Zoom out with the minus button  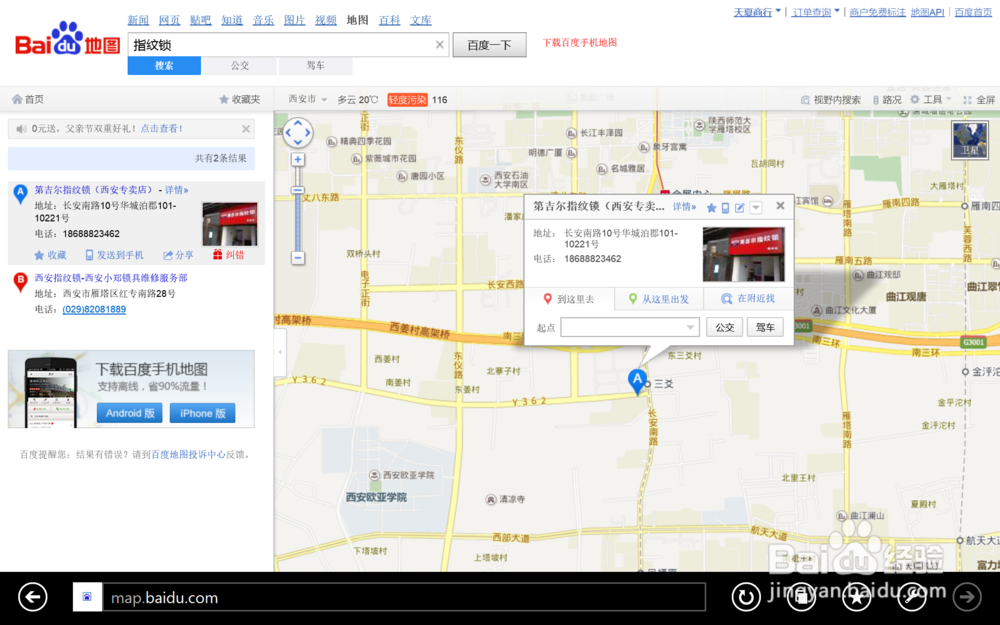point(298,258)
